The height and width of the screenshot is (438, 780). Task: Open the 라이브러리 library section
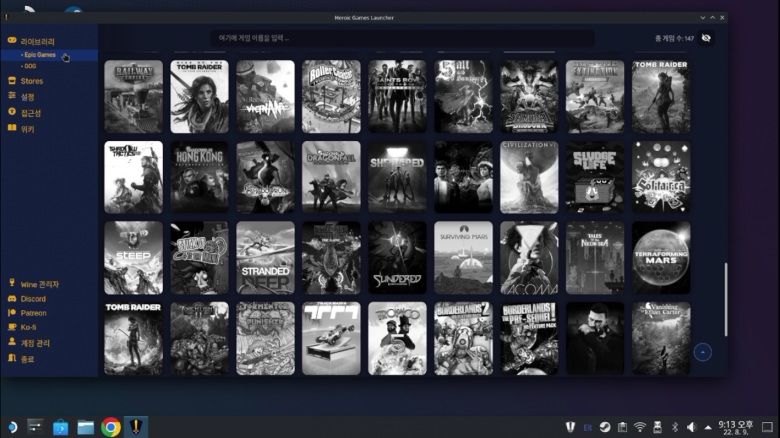pos(31,41)
